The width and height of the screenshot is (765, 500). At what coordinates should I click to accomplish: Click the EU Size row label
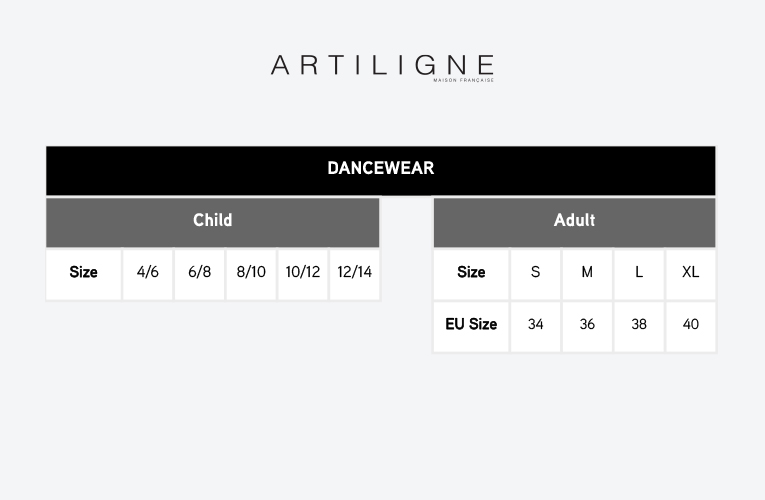coord(471,325)
